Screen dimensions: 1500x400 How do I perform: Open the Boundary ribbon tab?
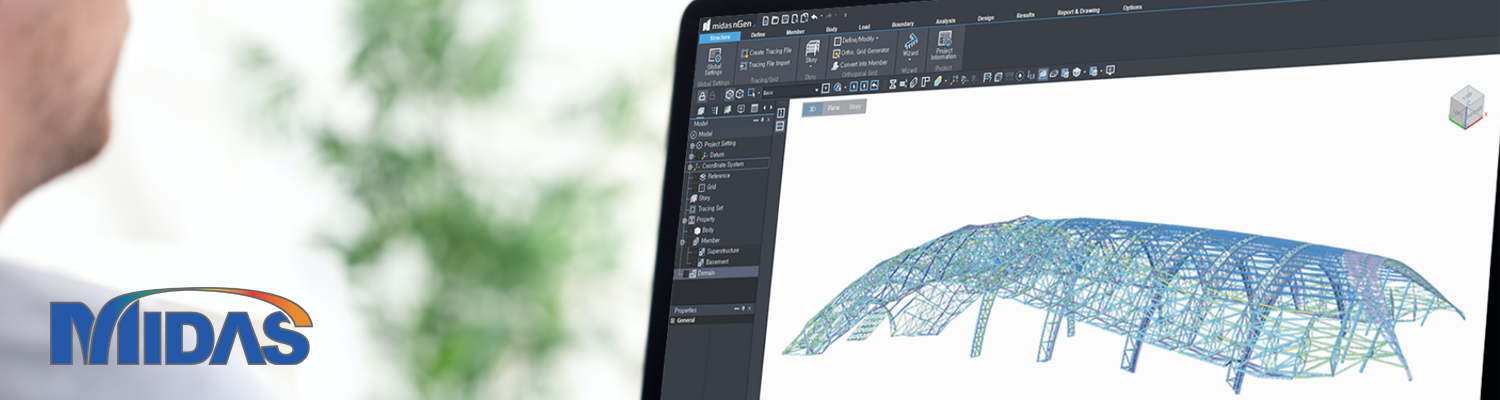(x=902, y=24)
